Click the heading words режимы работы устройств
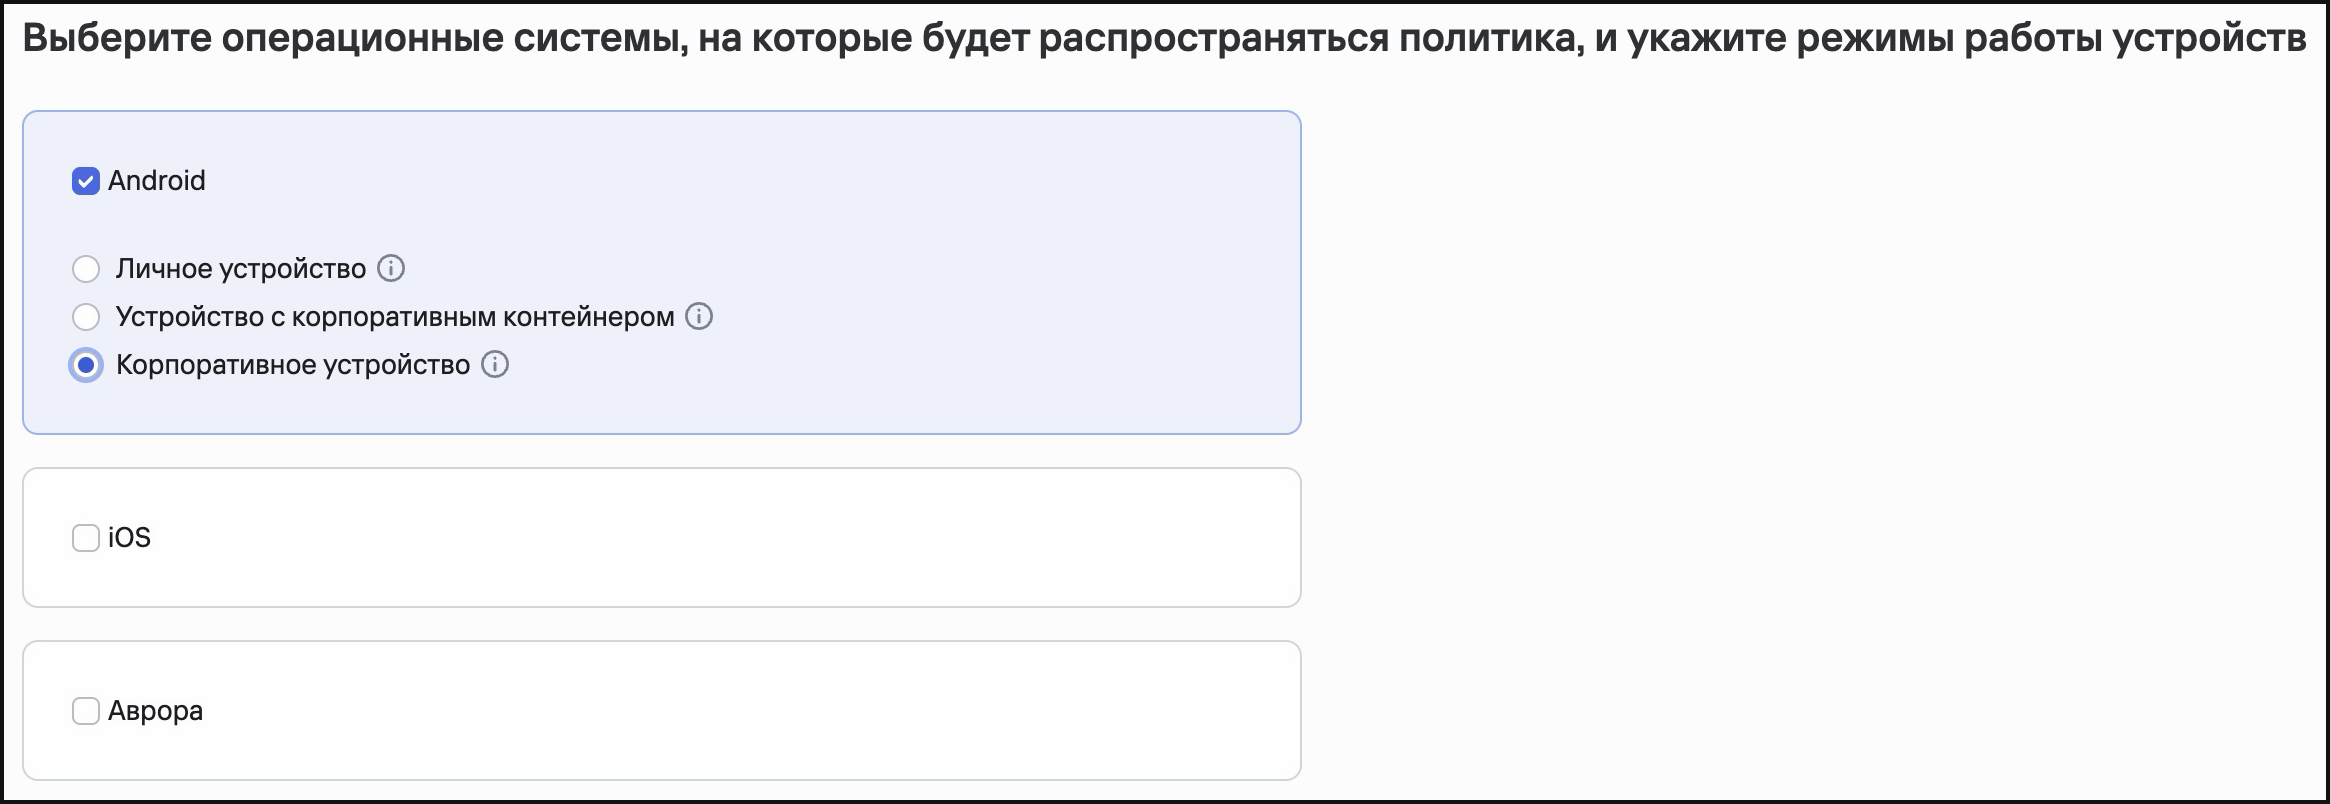 click(2051, 39)
